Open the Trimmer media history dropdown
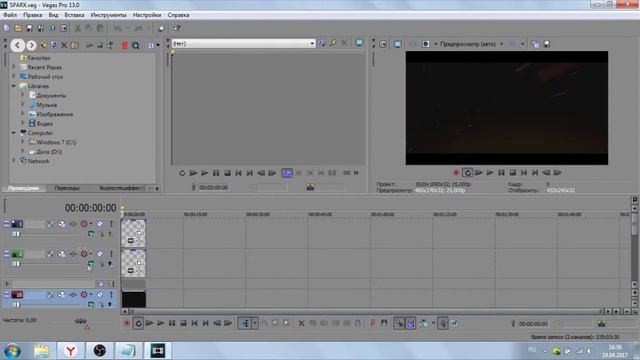This screenshot has height=360, width=640. pos(312,43)
